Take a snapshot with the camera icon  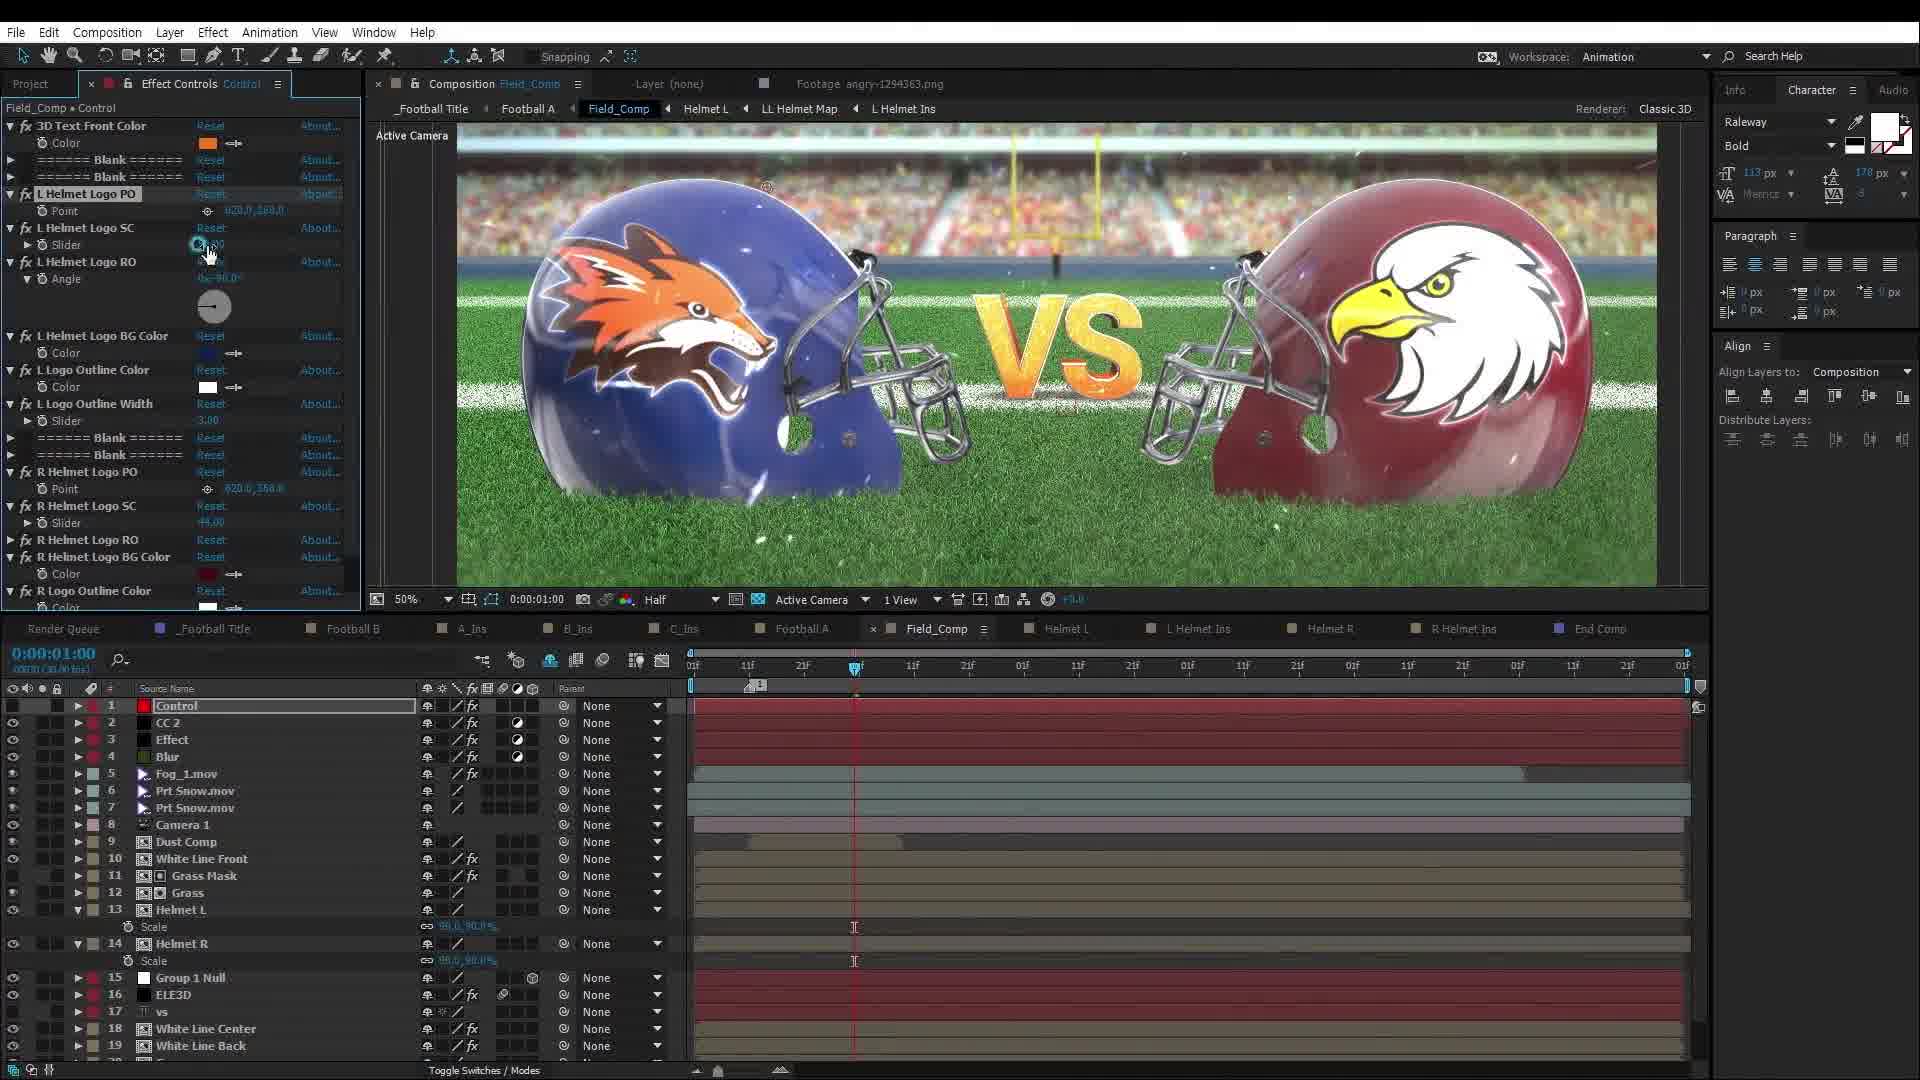point(583,600)
